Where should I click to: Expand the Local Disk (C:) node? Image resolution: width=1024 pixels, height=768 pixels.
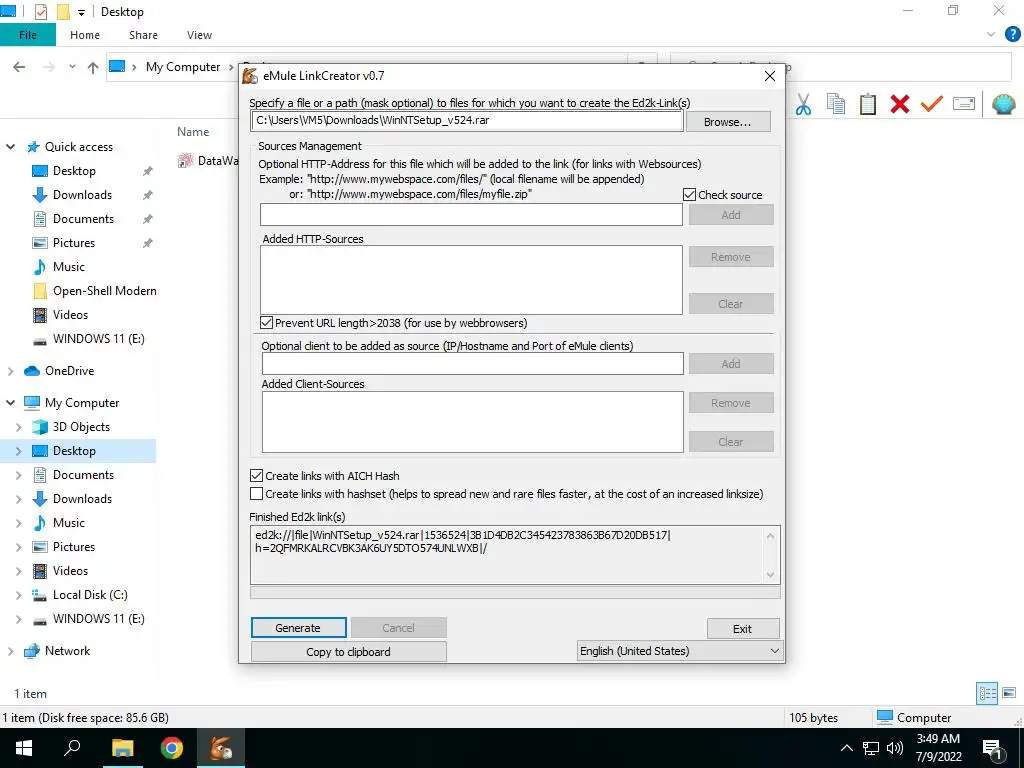point(19,595)
